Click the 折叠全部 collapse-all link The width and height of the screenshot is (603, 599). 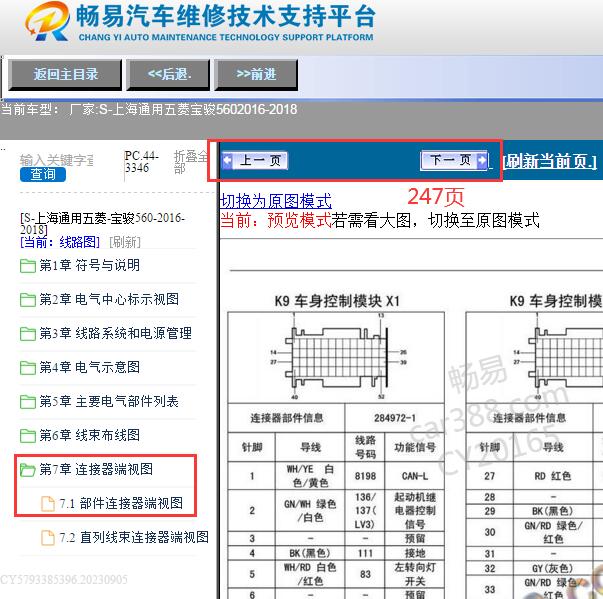[x=190, y=162]
